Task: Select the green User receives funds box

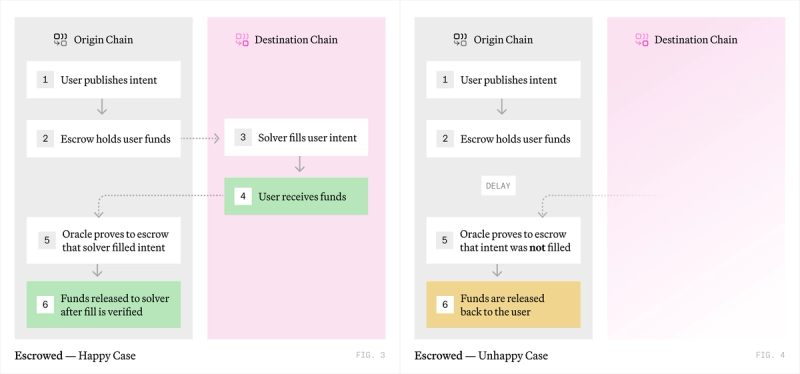Action: point(296,196)
